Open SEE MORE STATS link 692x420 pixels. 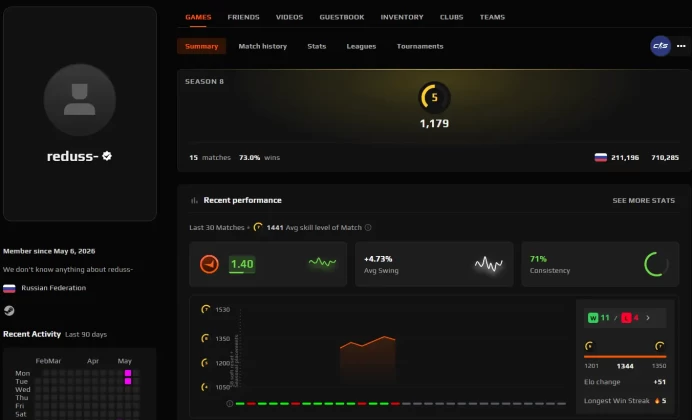pyautogui.click(x=643, y=200)
